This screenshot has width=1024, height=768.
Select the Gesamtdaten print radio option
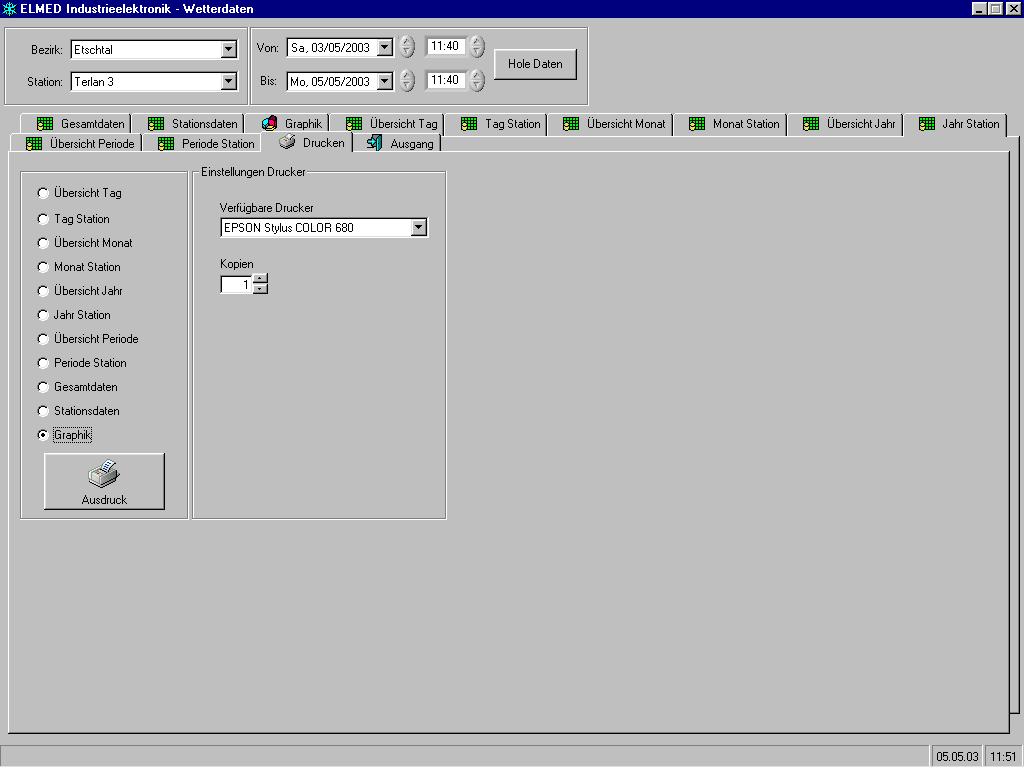tap(43, 387)
